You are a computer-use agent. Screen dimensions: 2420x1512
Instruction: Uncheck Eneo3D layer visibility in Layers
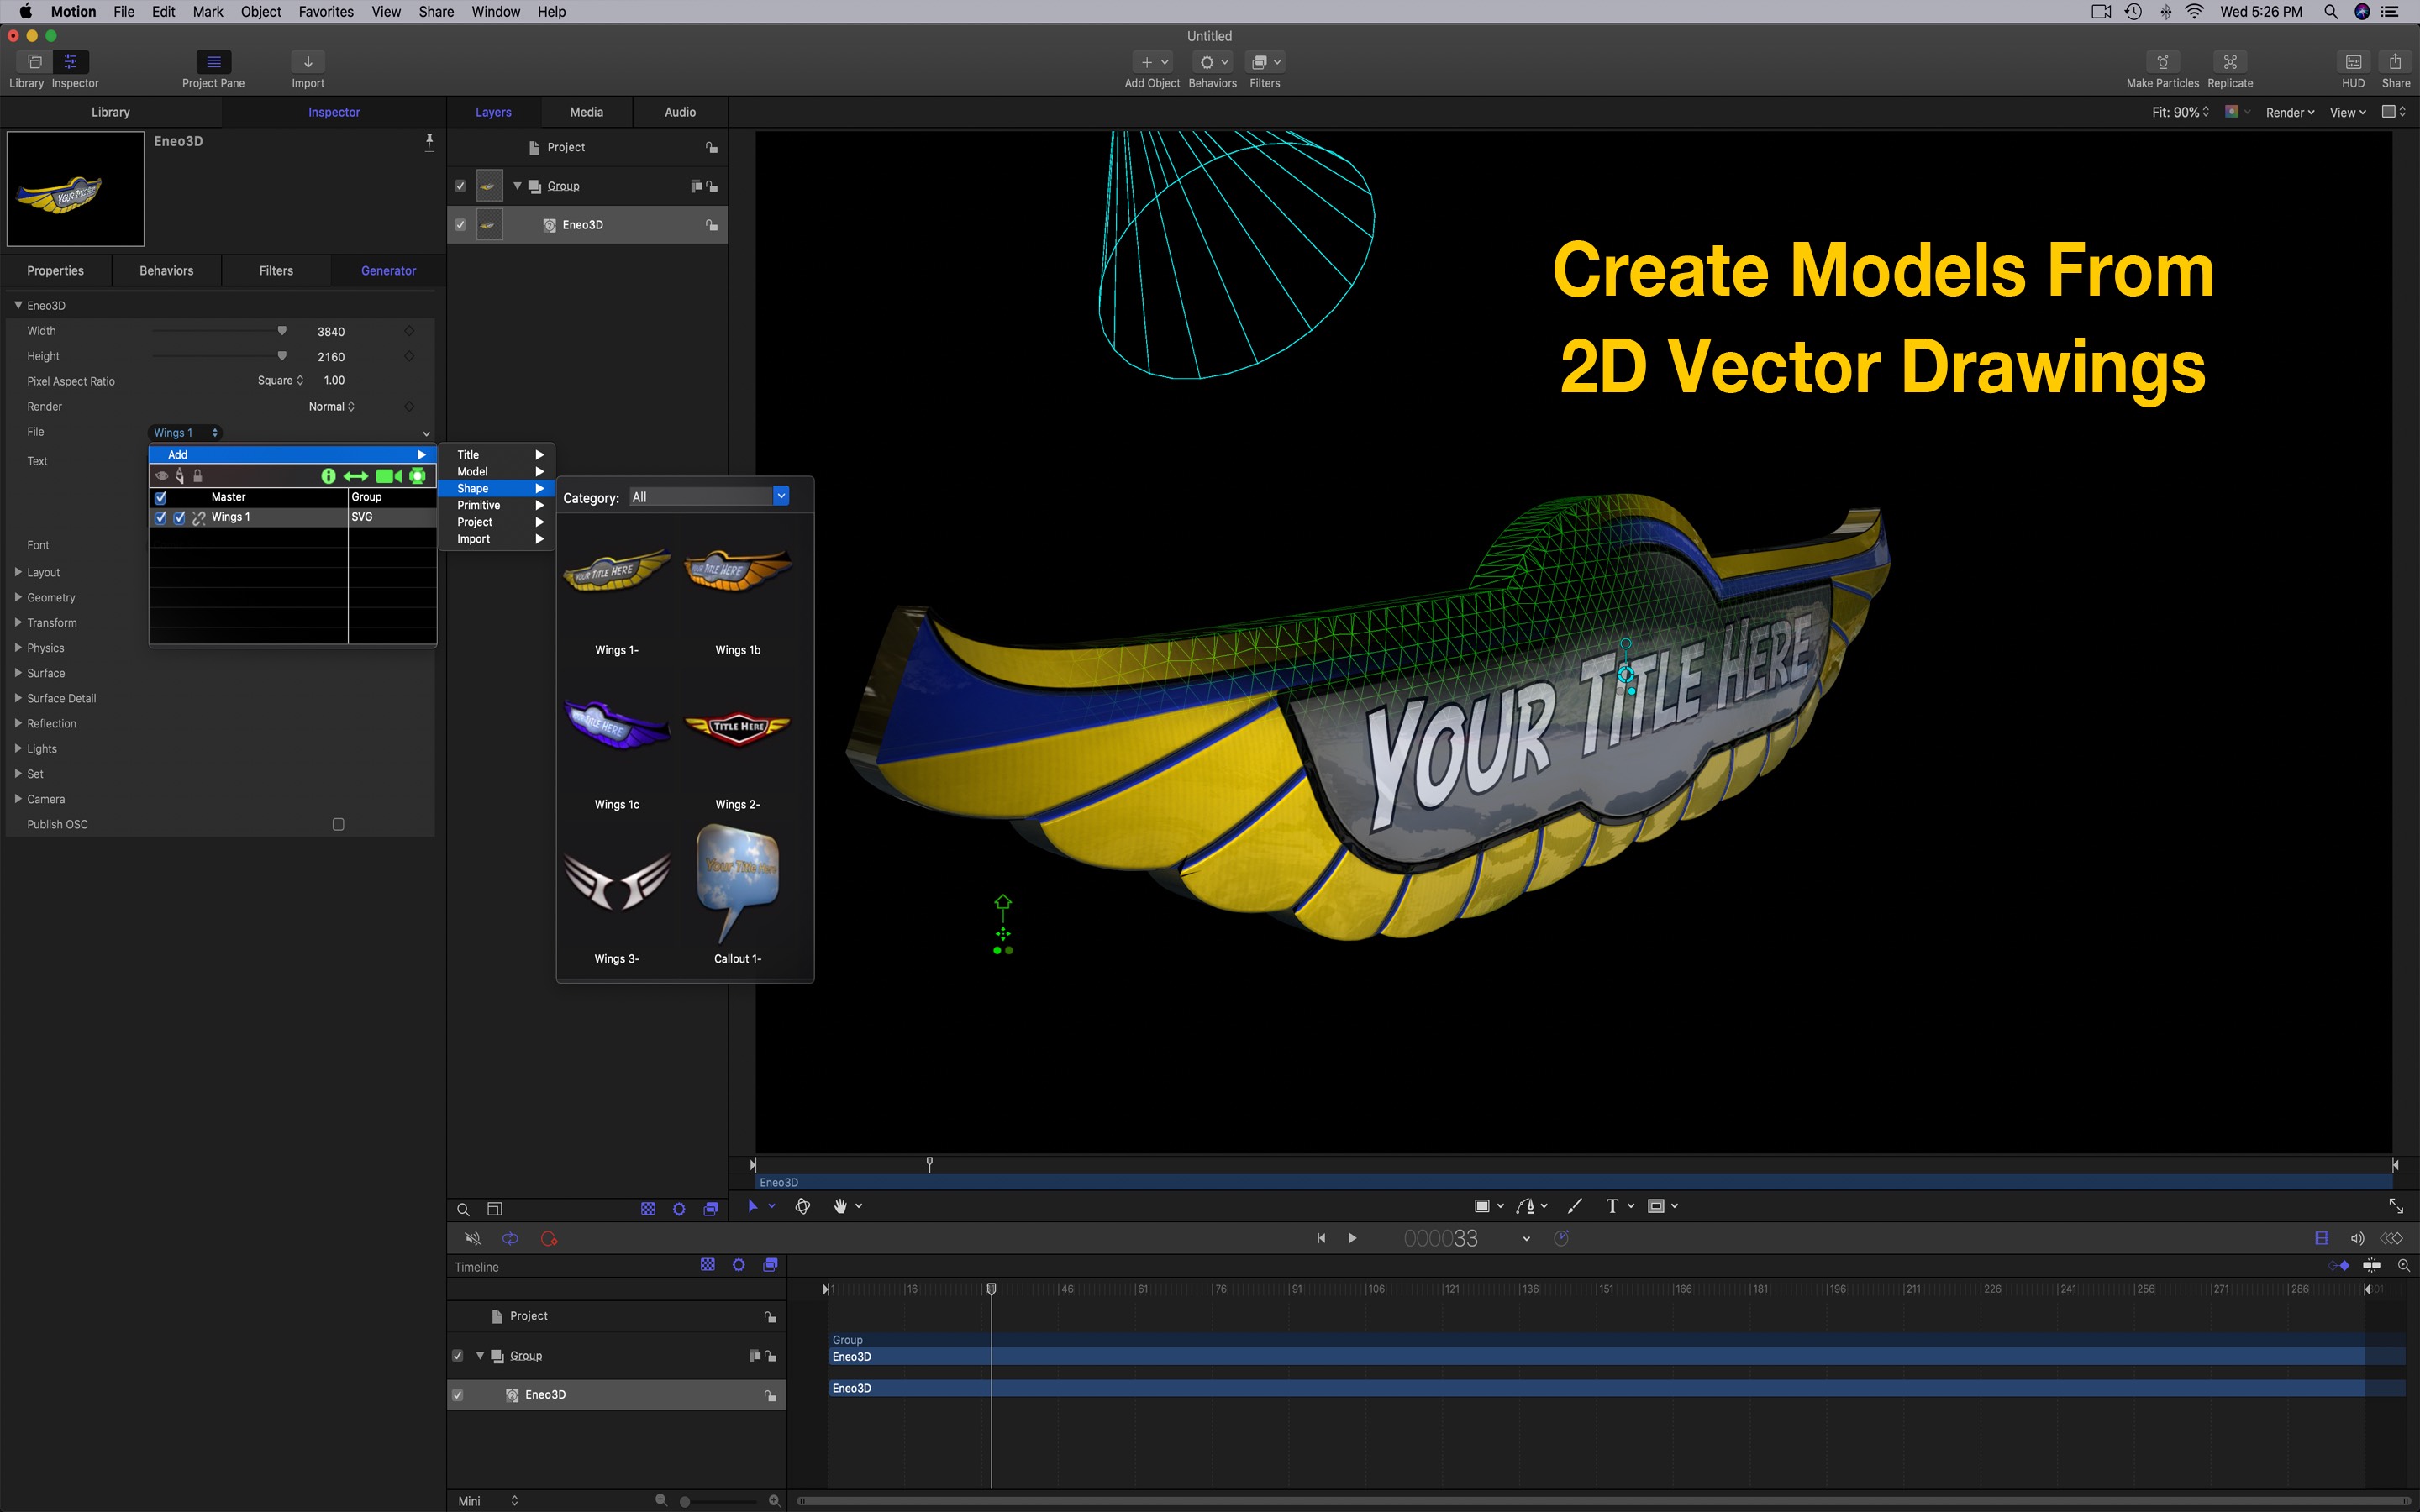tap(460, 225)
